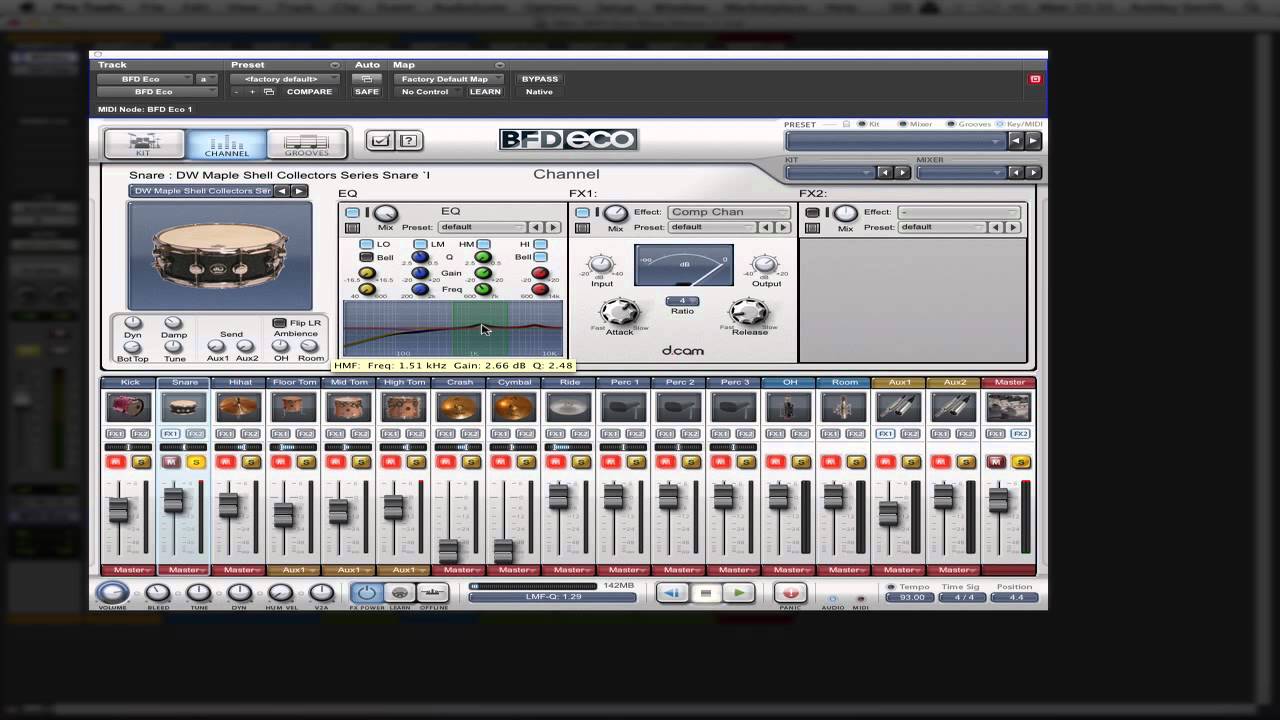Open the factory default preset dropdown
The width and height of the screenshot is (1280, 720).
coord(284,79)
